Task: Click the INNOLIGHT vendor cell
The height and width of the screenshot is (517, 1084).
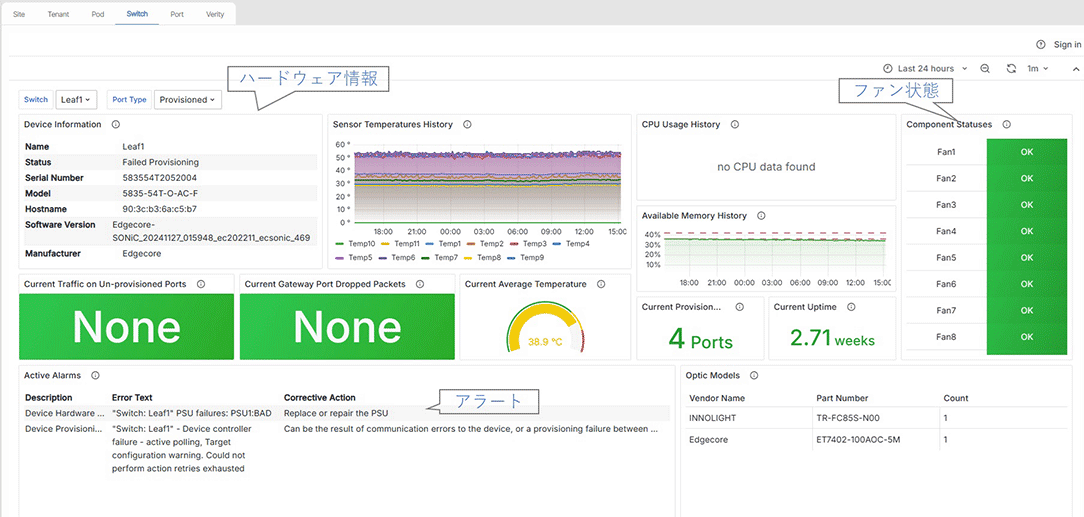Action: tap(711, 418)
